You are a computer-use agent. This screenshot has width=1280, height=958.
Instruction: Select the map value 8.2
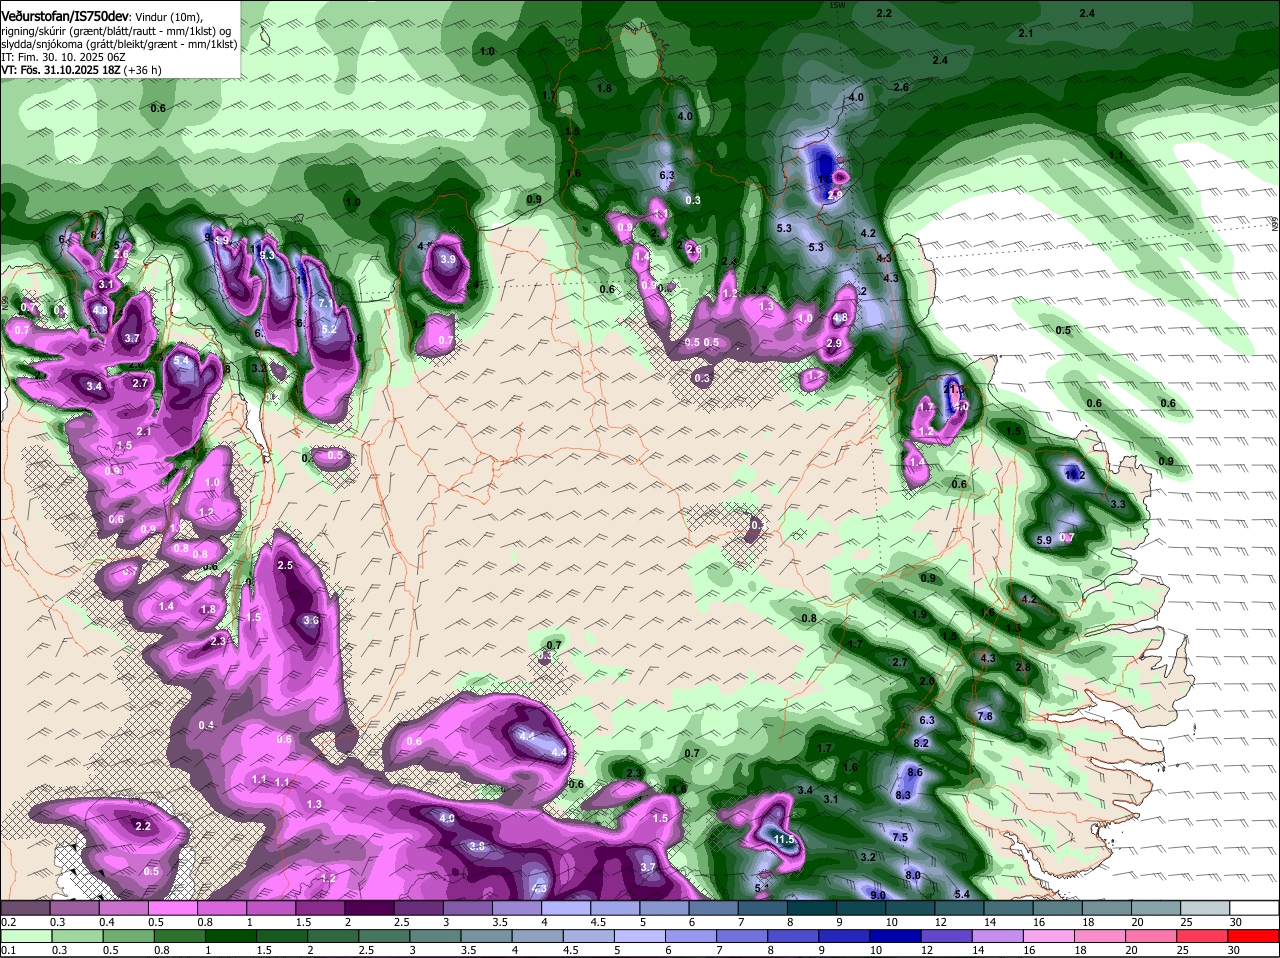point(921,743)
